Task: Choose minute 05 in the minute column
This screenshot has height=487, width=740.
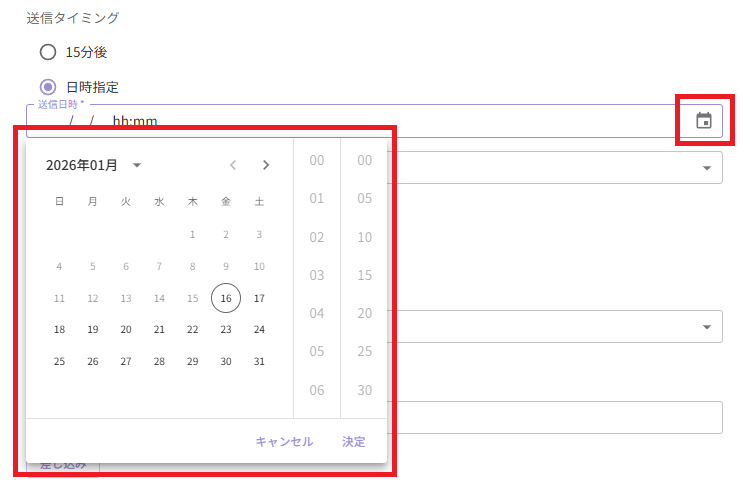Action: click(x=364, y=198)
